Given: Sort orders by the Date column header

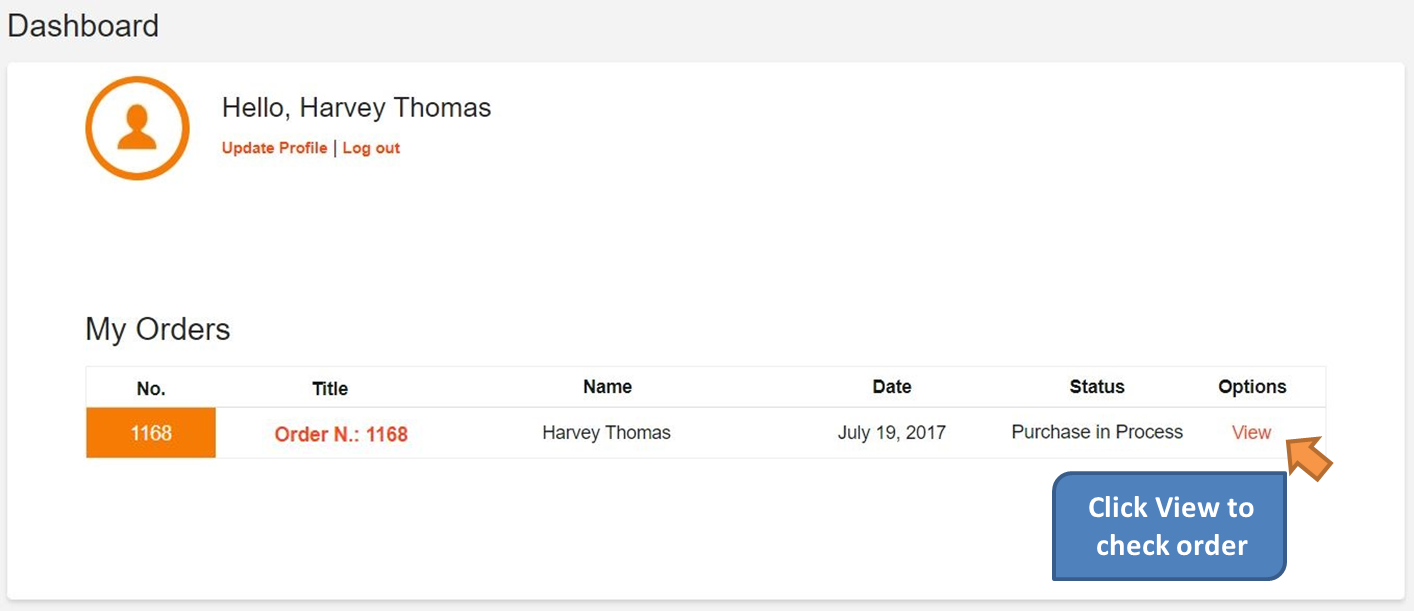Looking at the screenshot, I should [x=891, y=386].
